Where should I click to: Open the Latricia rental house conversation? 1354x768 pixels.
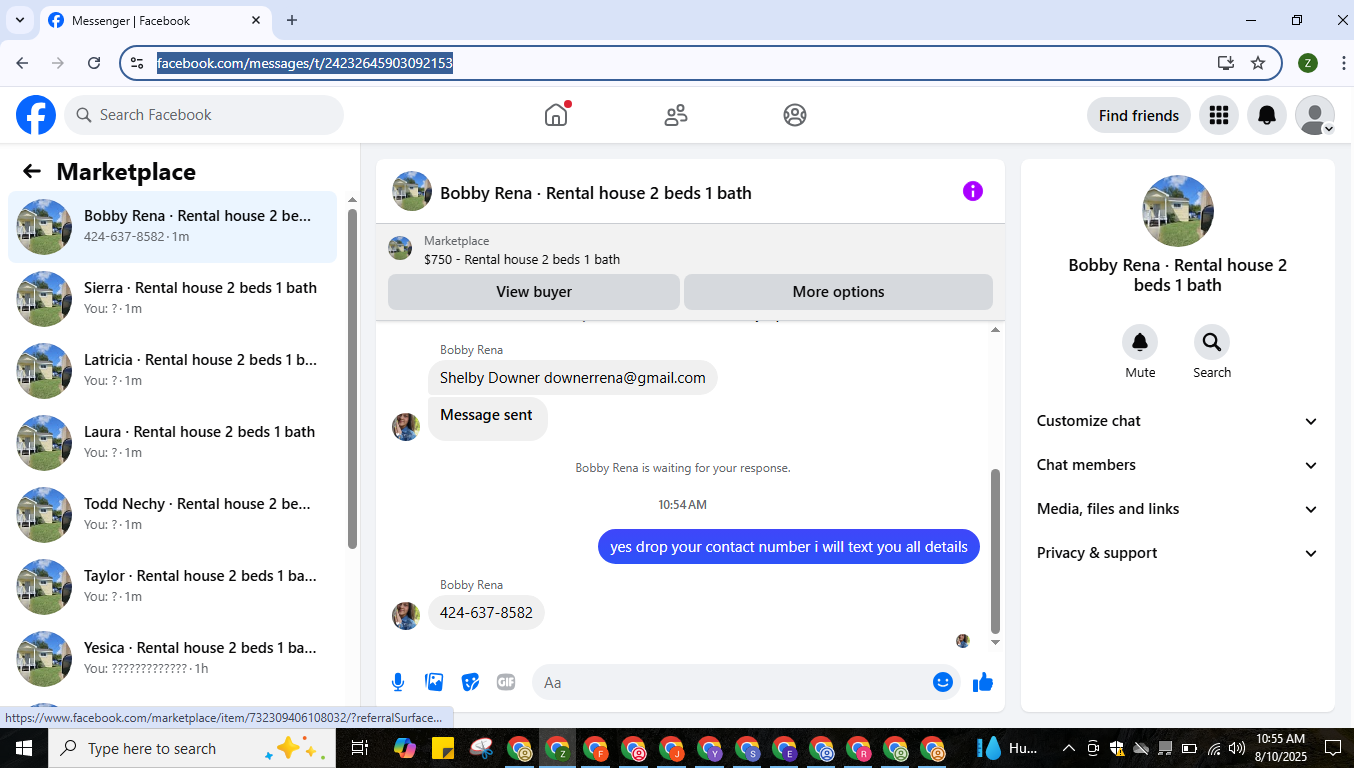pyautogui.click(x=172, y=371)
